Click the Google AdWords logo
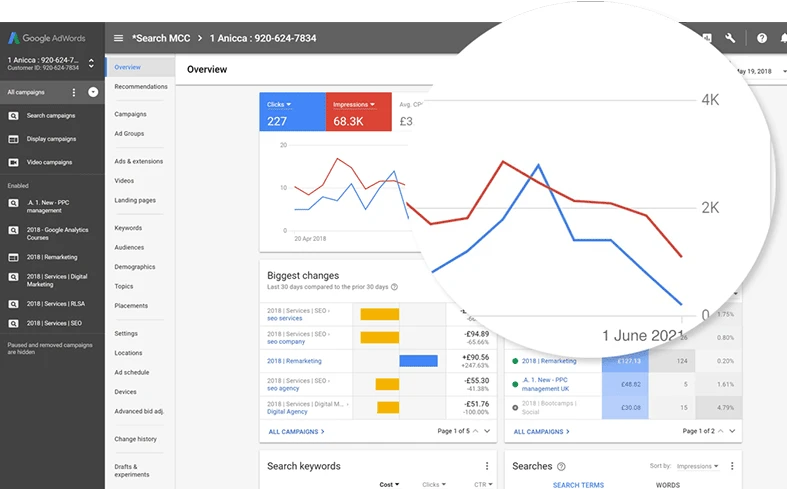The image size is (787, 489). click(46, 38)
